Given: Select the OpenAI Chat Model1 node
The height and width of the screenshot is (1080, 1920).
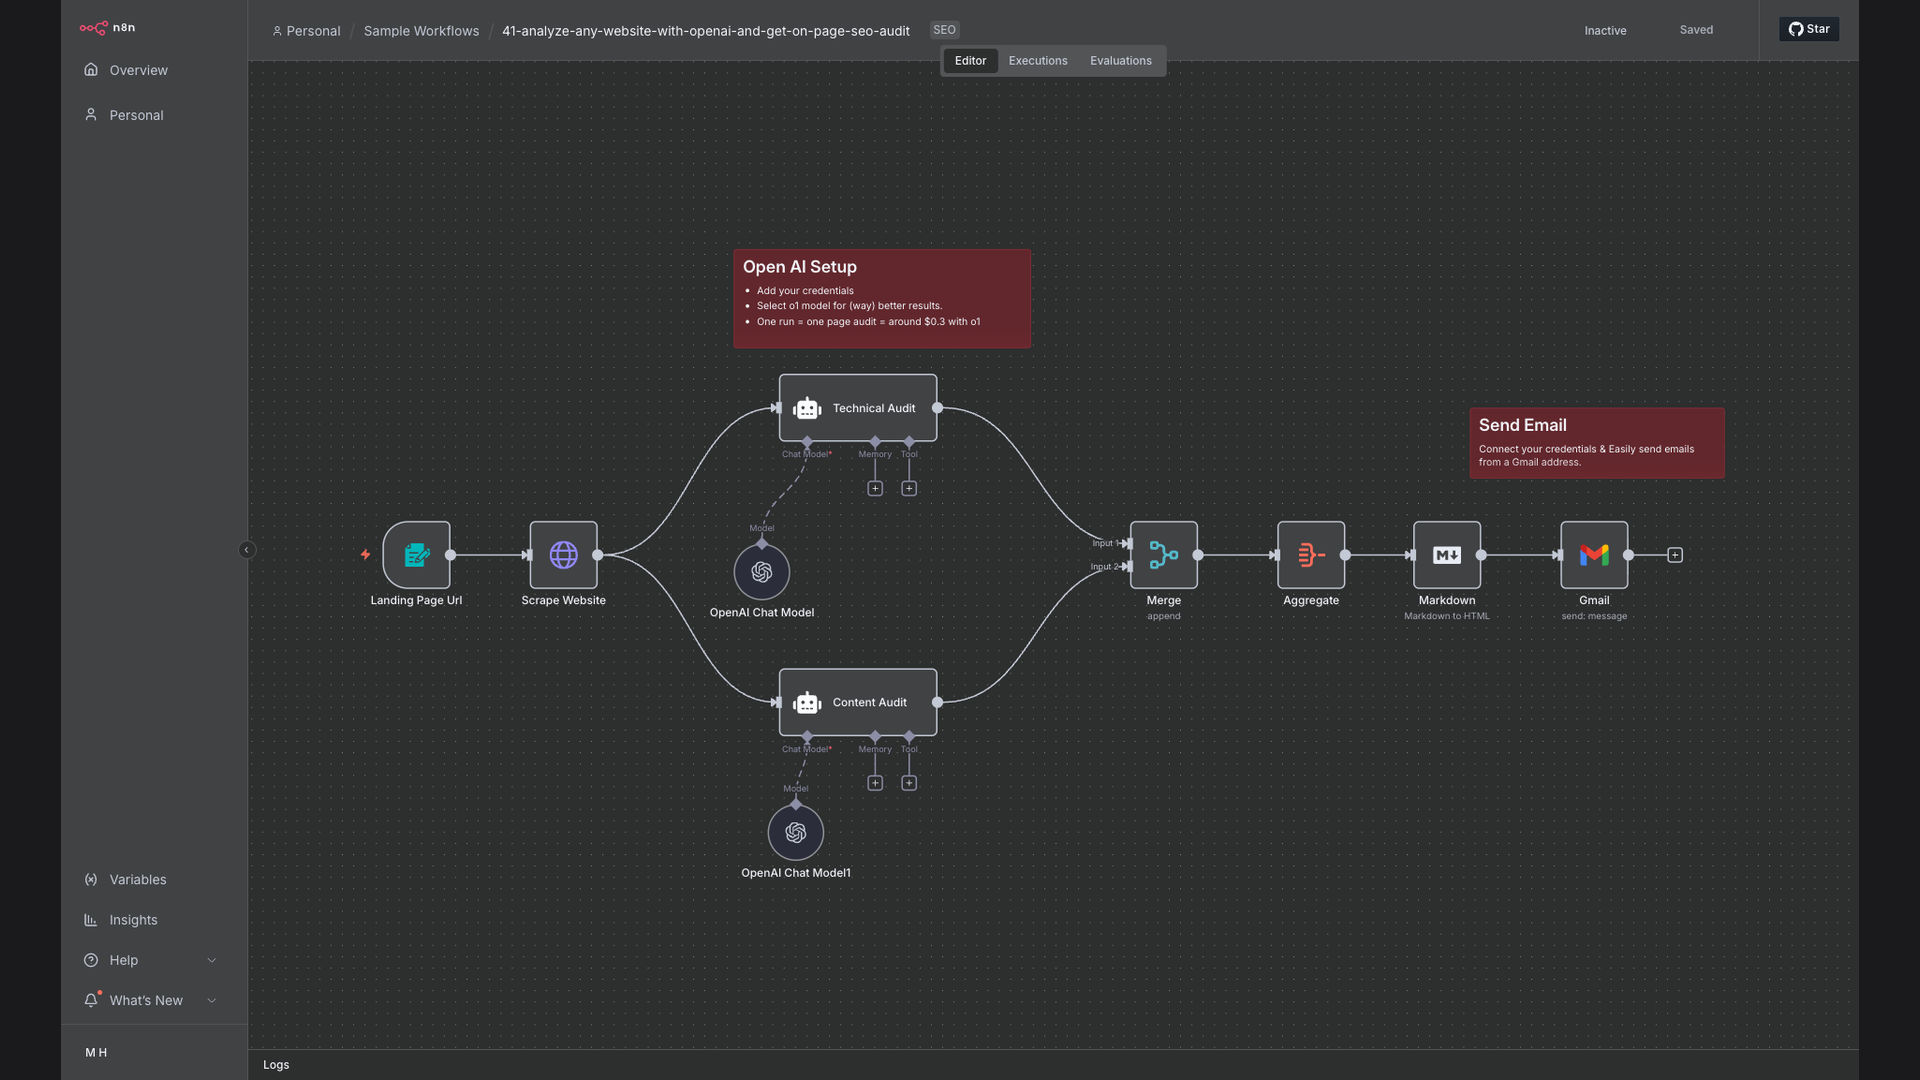Looking at the screenshot, I should point(796,832).
